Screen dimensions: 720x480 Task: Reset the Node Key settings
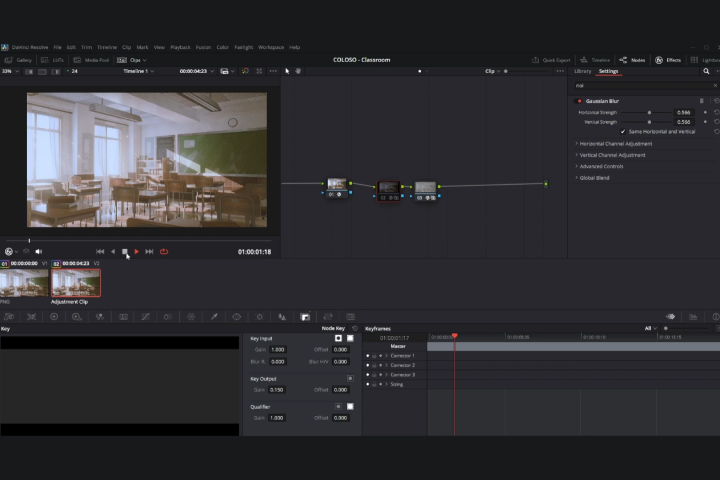click(x=354, y=328)
